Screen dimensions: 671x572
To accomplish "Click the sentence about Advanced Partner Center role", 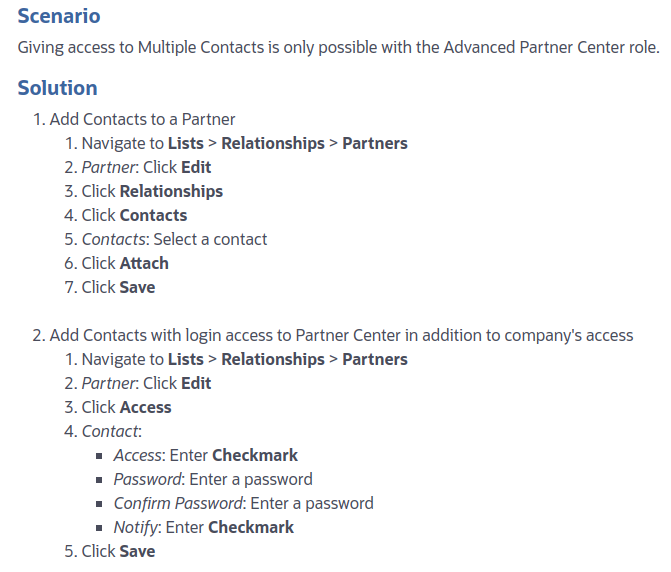I will click(339, 48).
